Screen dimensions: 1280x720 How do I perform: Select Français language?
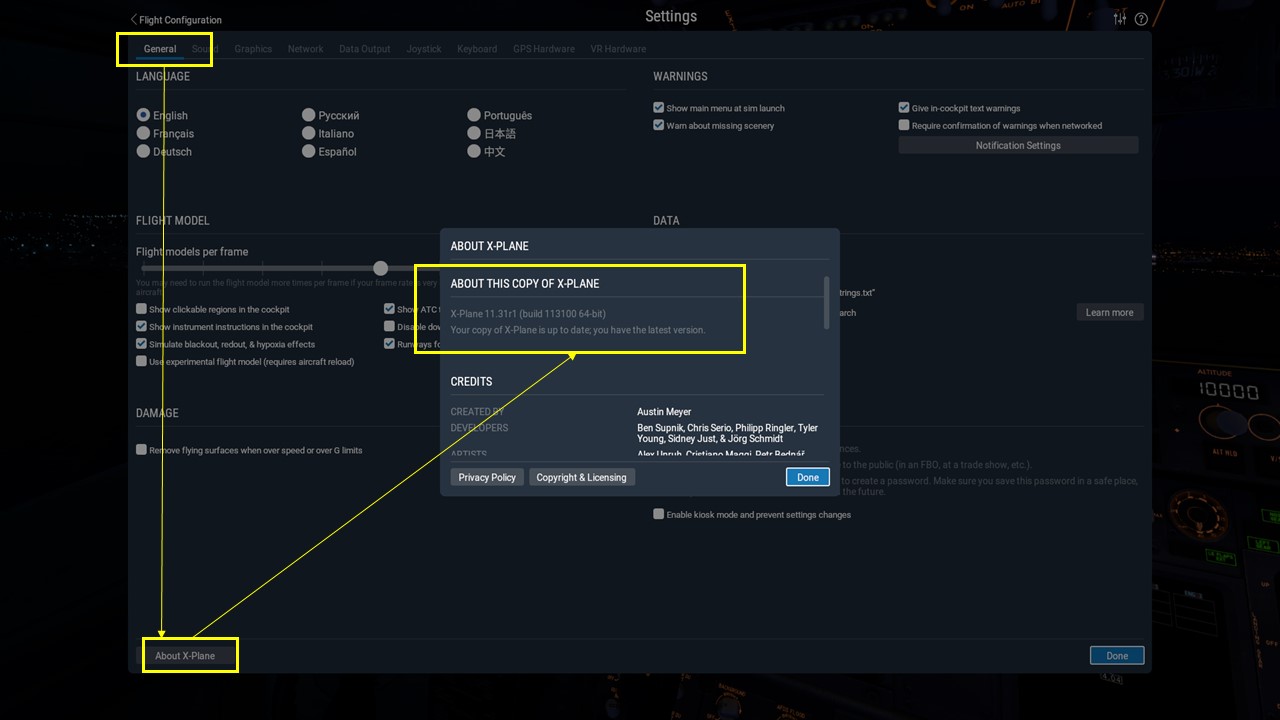[144, 133]
